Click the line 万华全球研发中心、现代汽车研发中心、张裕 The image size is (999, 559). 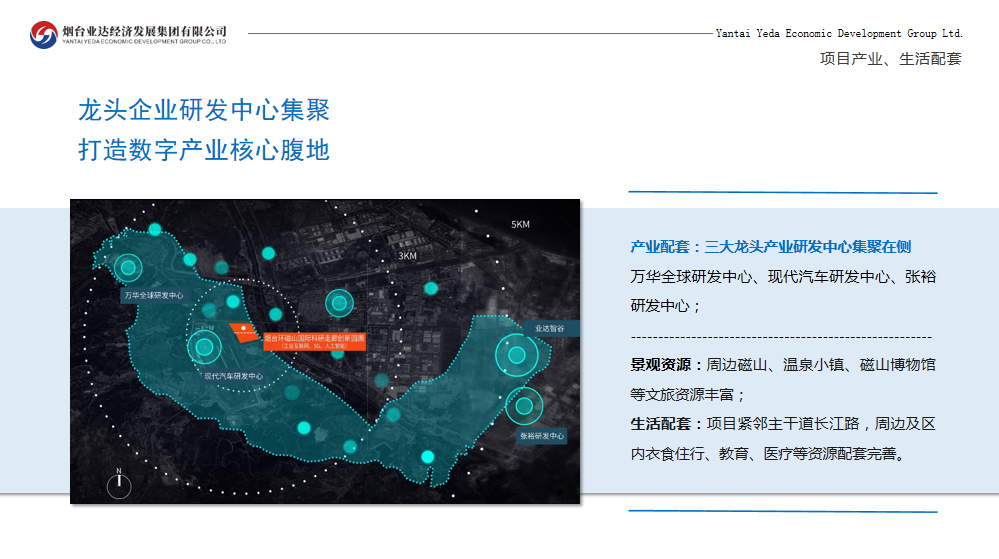pos(783,277)
